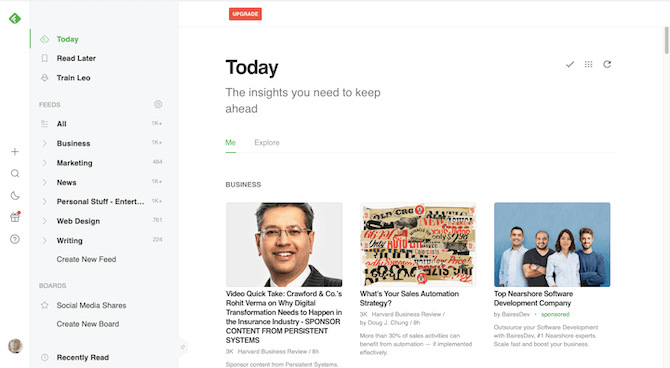Expand the Web Design folder chevron
Screen dimensions: 670x368
click(44, 221)
